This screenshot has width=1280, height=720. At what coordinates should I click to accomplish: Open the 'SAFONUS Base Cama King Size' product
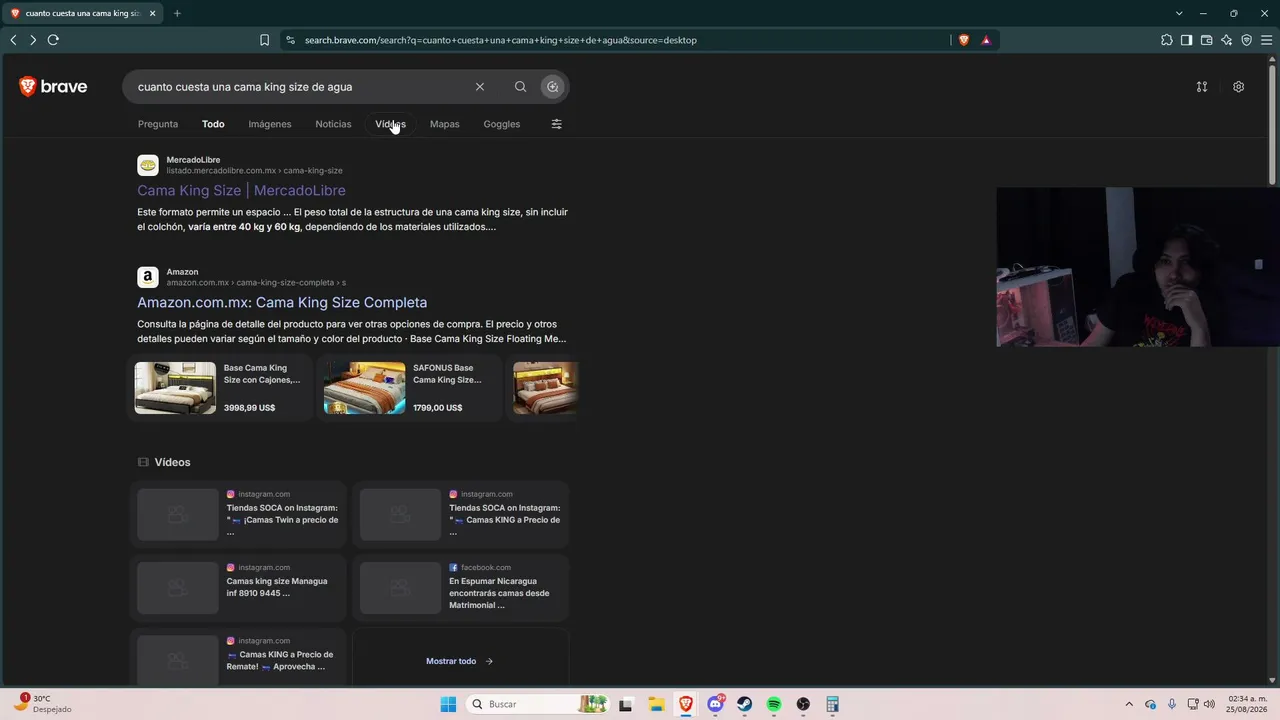coord(410,388)
